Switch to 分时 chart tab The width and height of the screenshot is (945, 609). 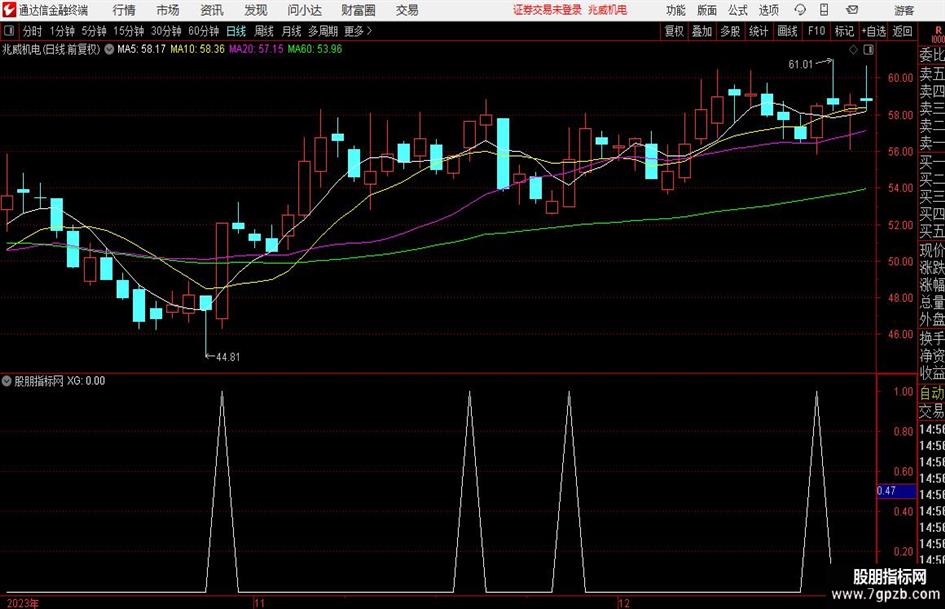[x=32, y=31]
